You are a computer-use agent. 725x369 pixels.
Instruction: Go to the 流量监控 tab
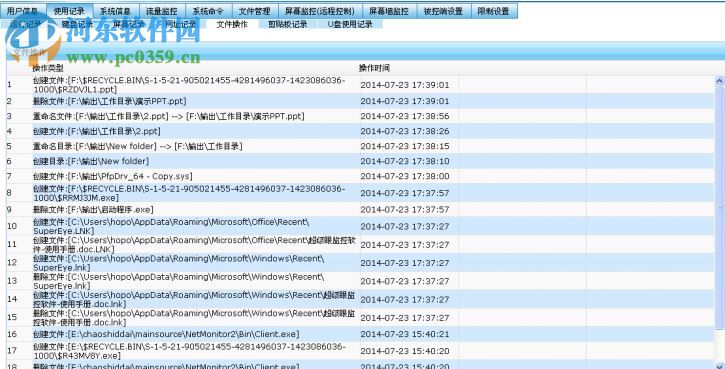click(162, 11)
